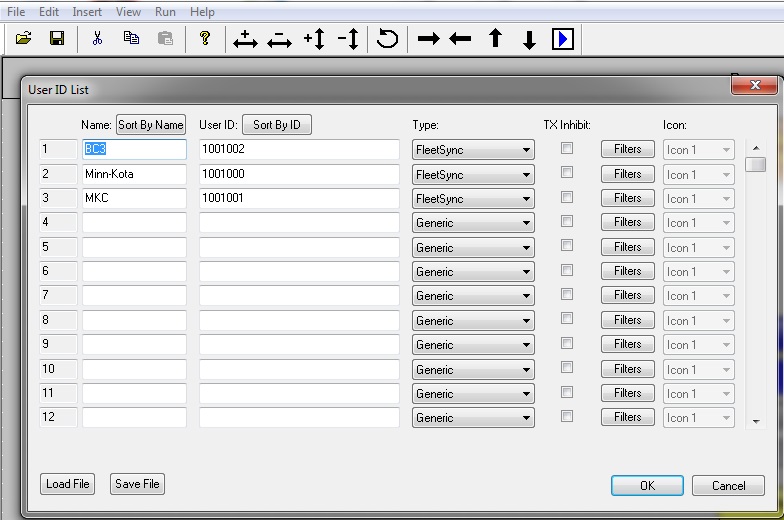Viewport: 784px width, 520px height.
Task: Open the Edit menu
Action: tap(48, 12)
